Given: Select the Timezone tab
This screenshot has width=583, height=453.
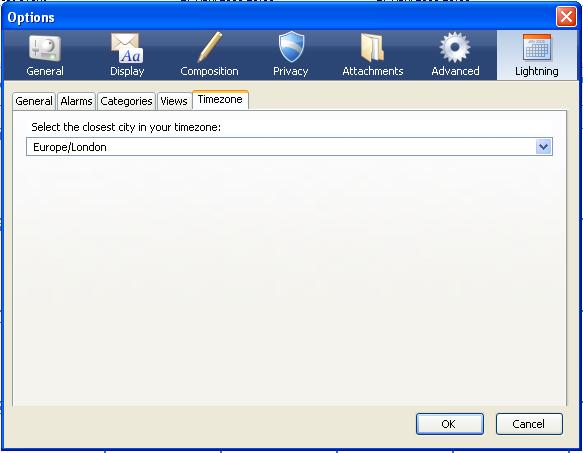Looking at the screenshot, I should [x=220, y=100].
